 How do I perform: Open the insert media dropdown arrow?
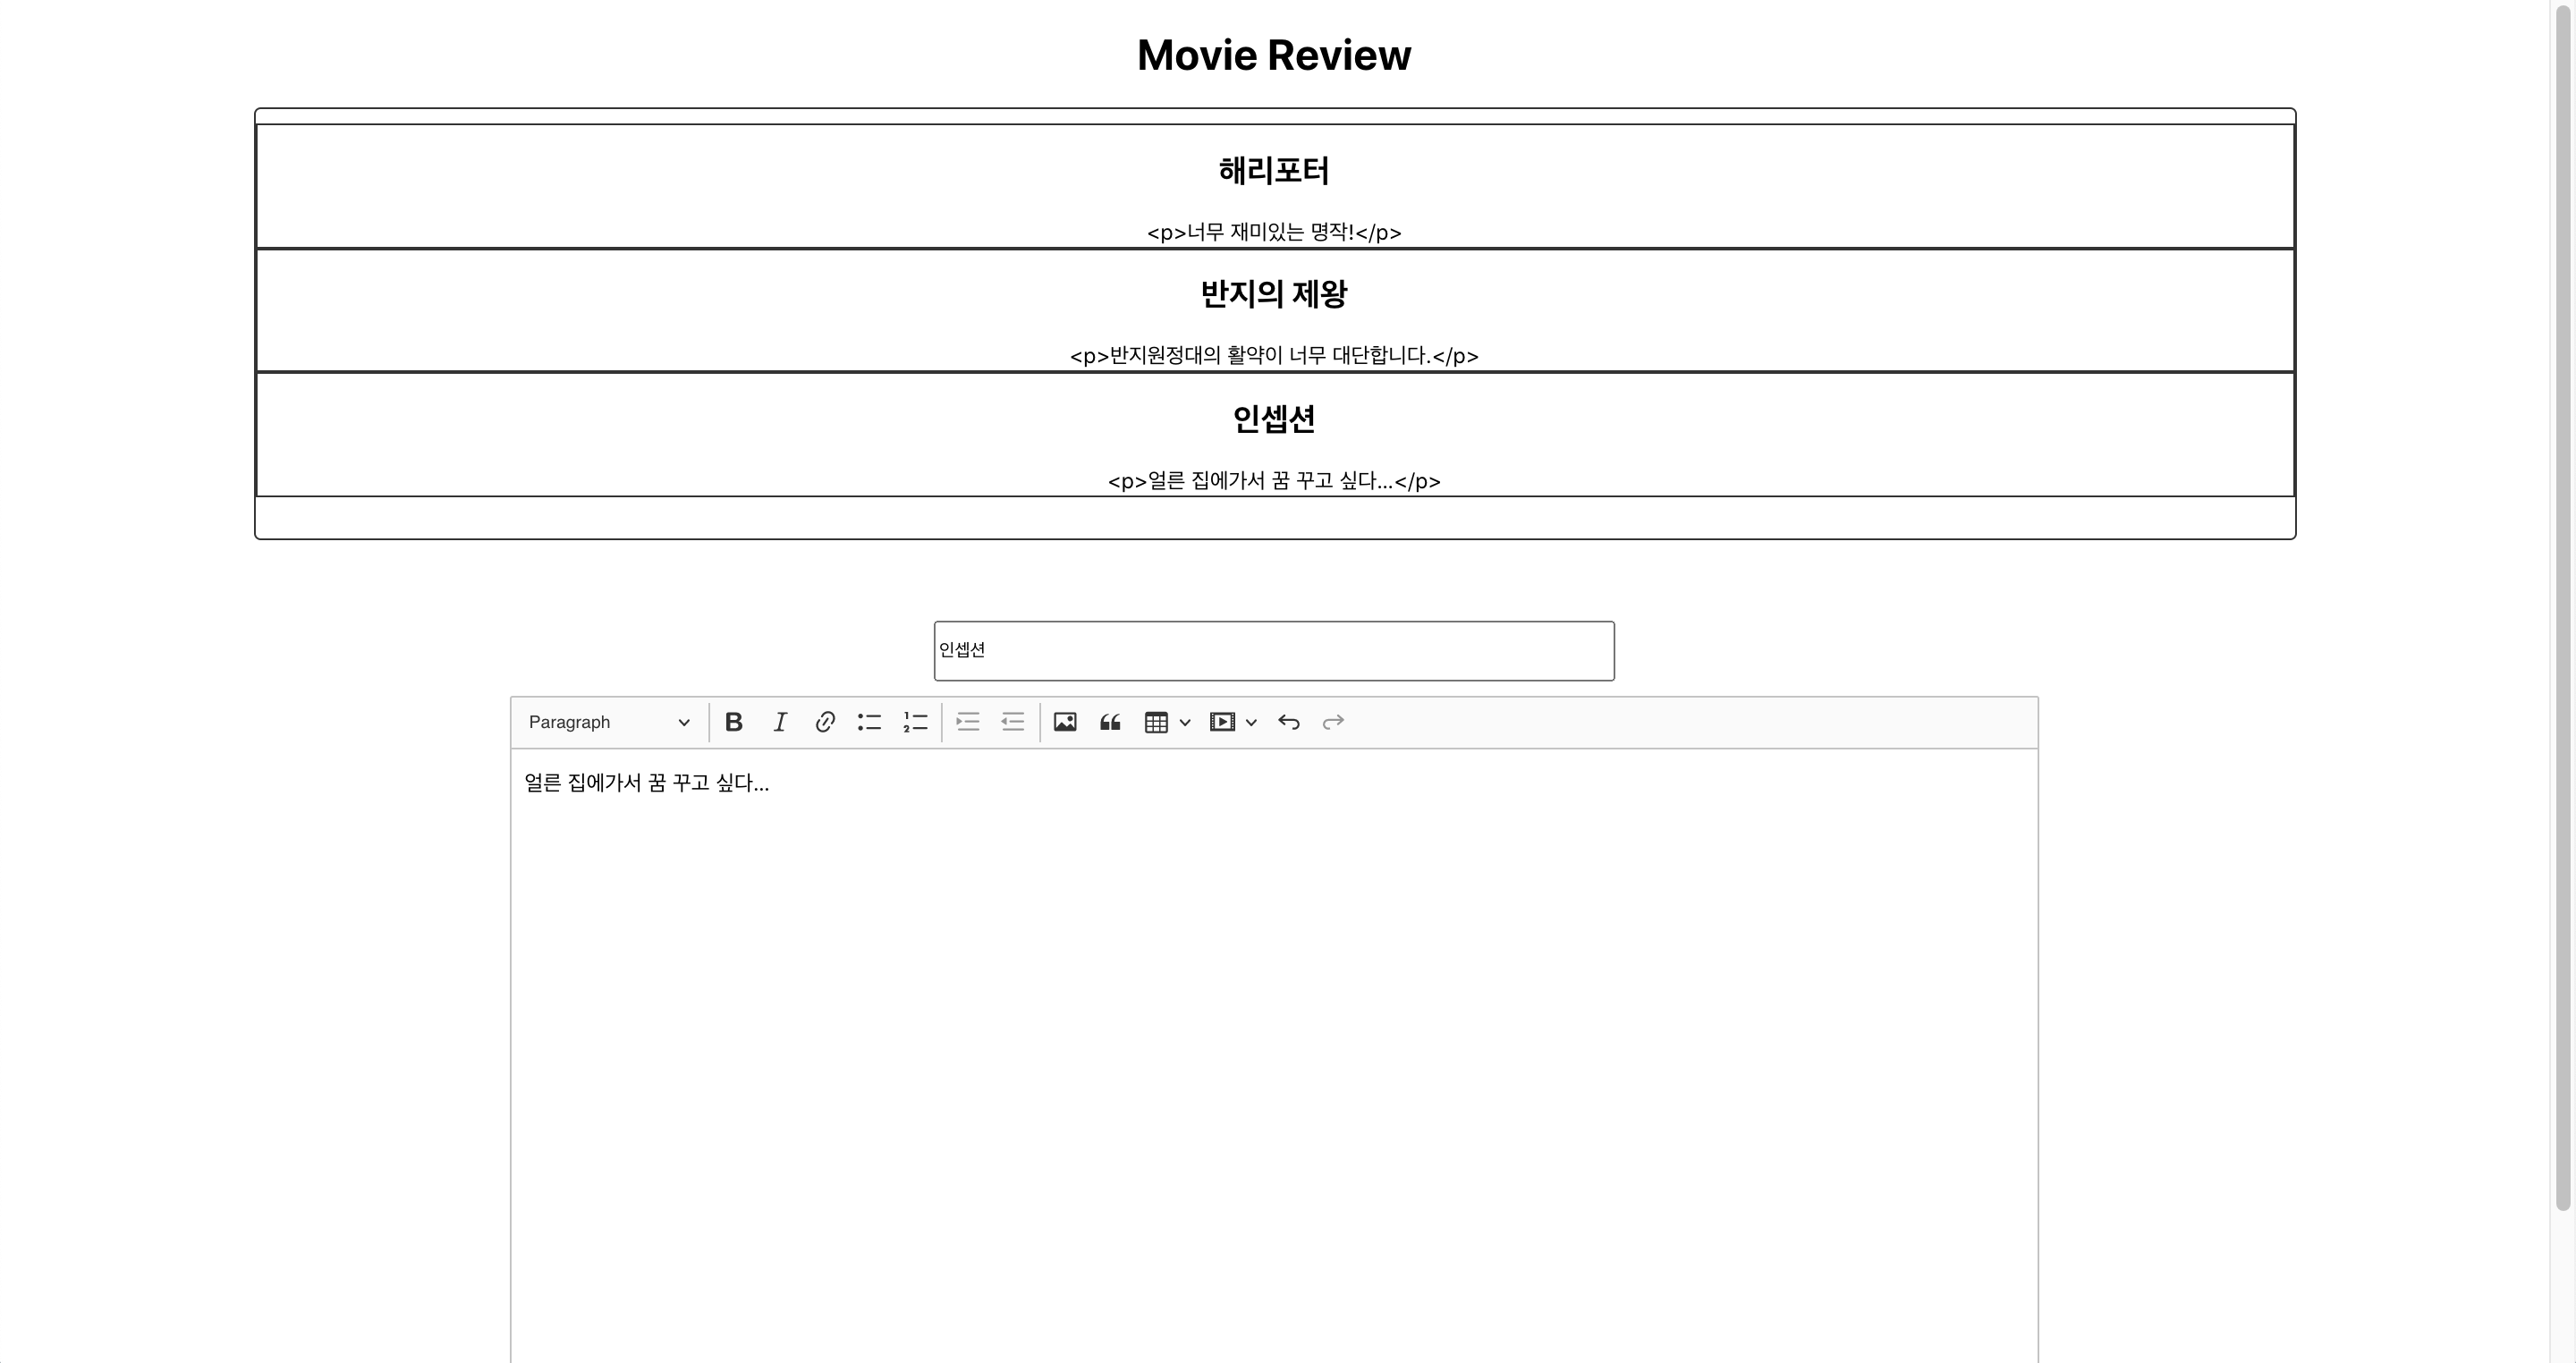(1251, 721)
